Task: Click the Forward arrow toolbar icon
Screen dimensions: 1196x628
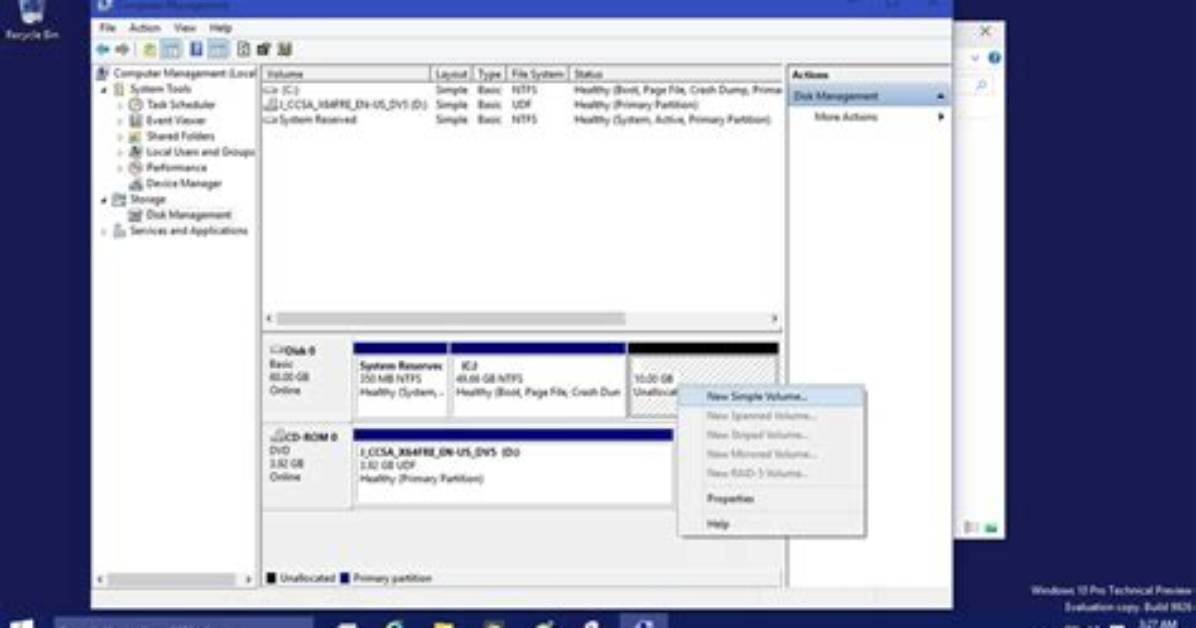Action: pyautogui.click(x=122, y=50)
